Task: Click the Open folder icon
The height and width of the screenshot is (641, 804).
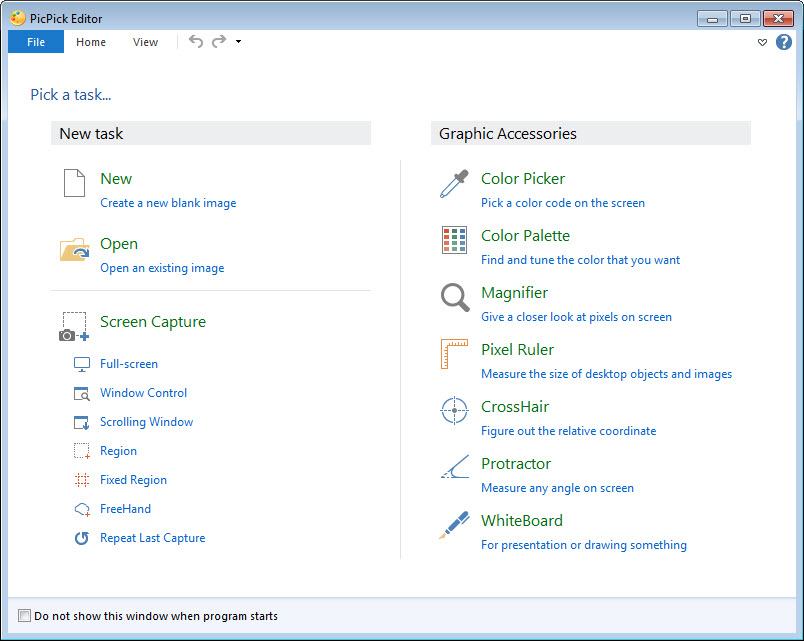Action: [x=75, y=249]
